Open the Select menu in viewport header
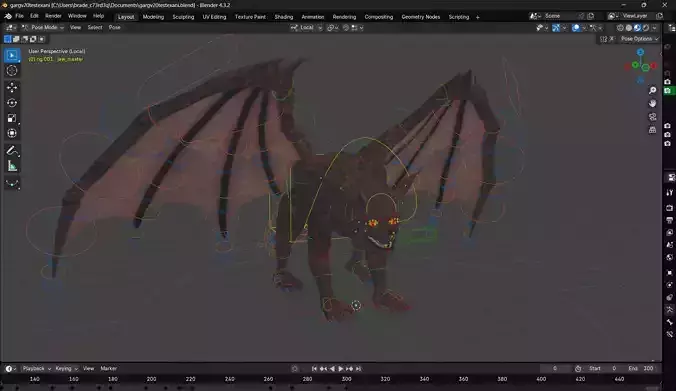 [95, 28]
